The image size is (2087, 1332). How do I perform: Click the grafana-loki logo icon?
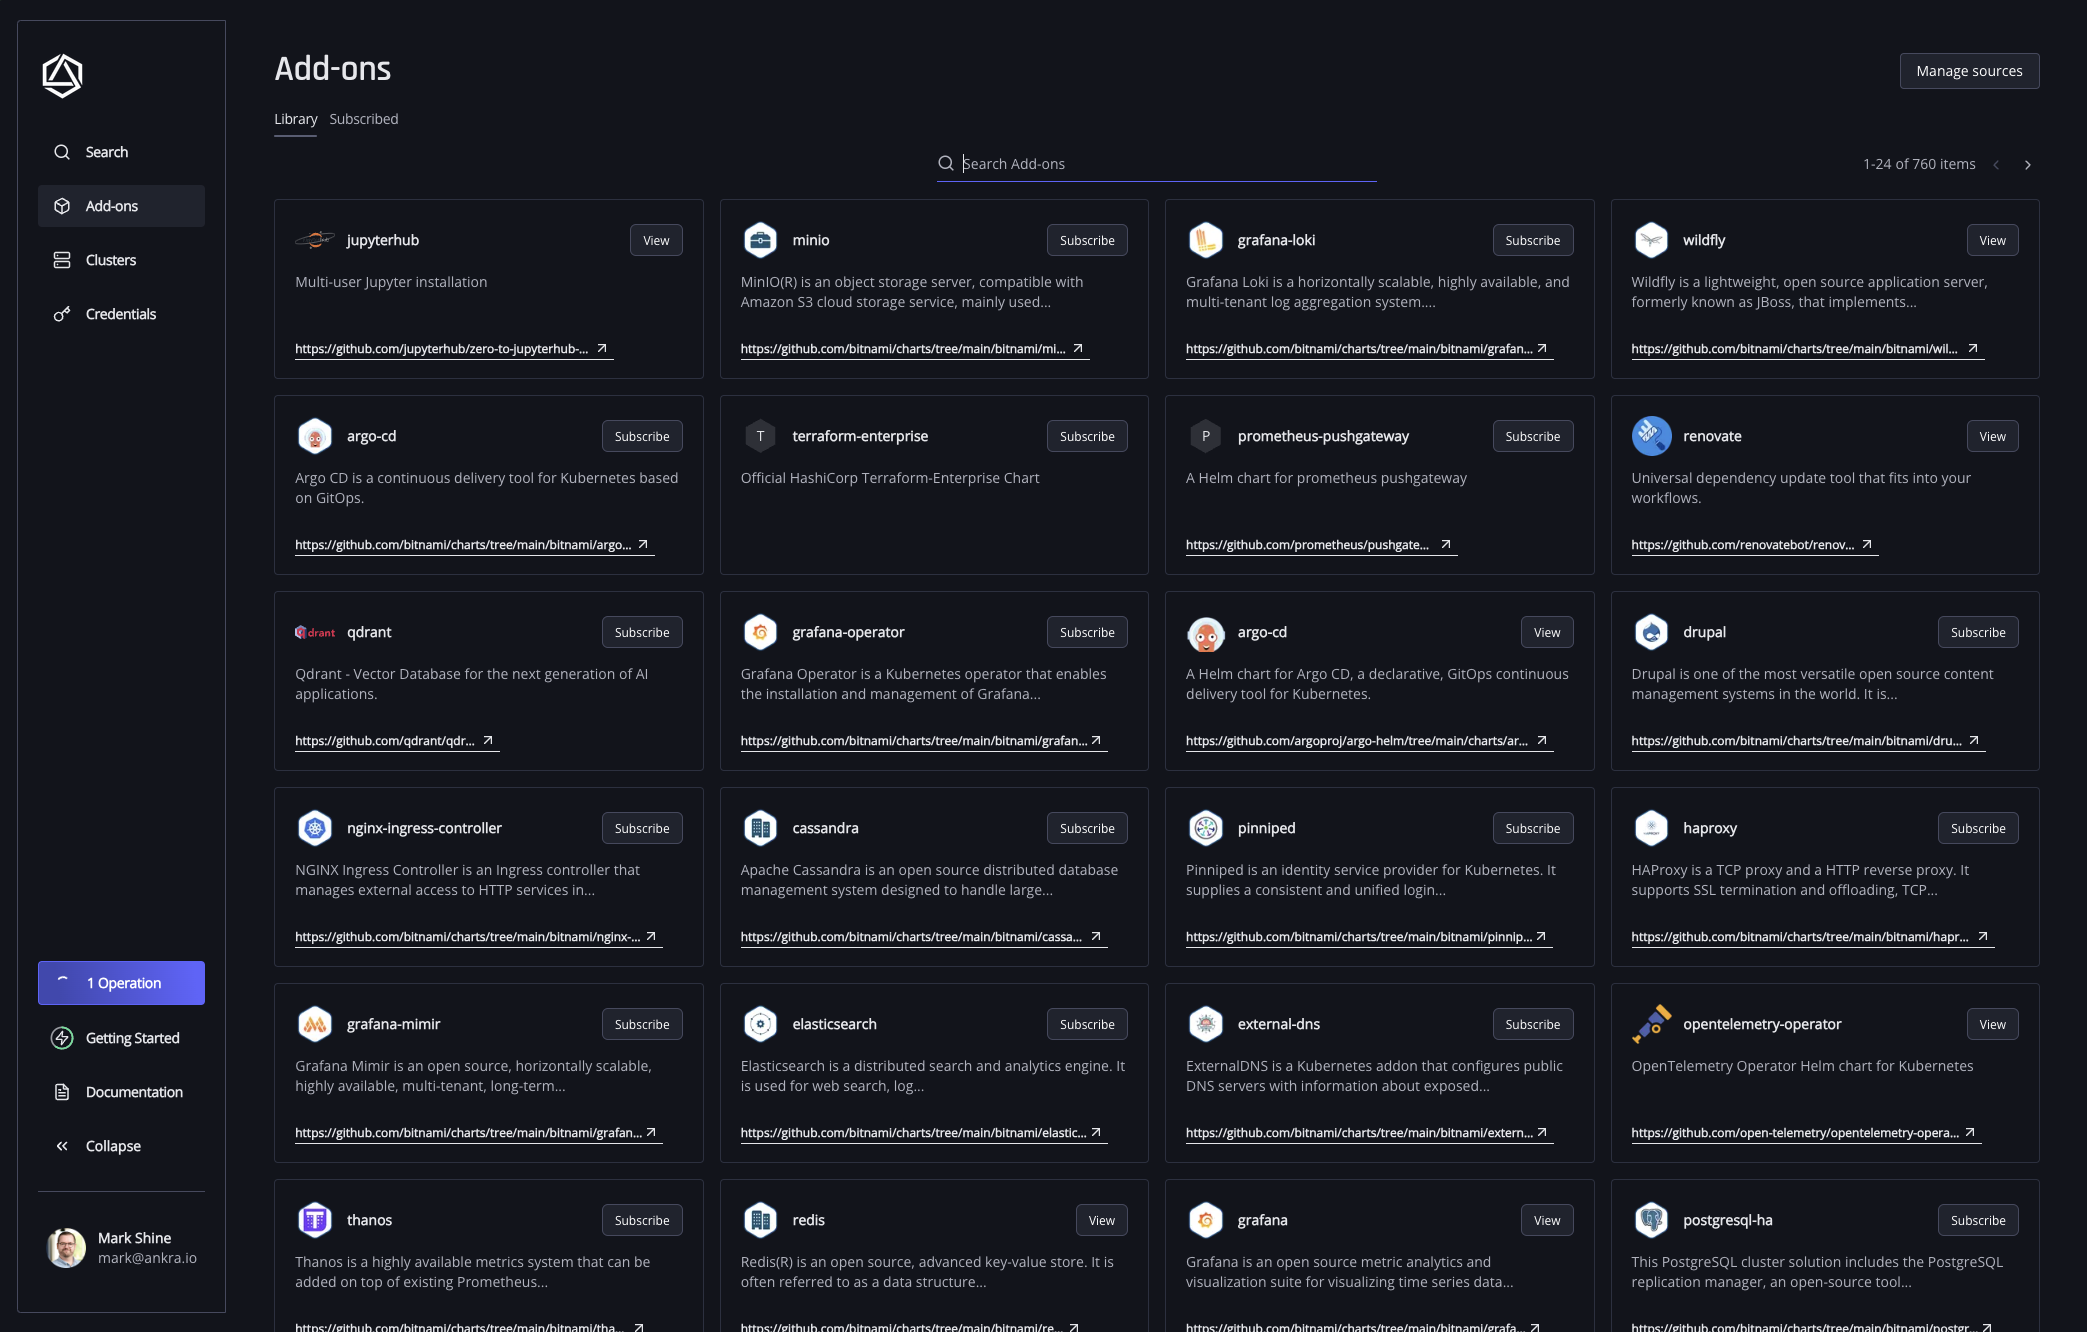point(1206,240)
